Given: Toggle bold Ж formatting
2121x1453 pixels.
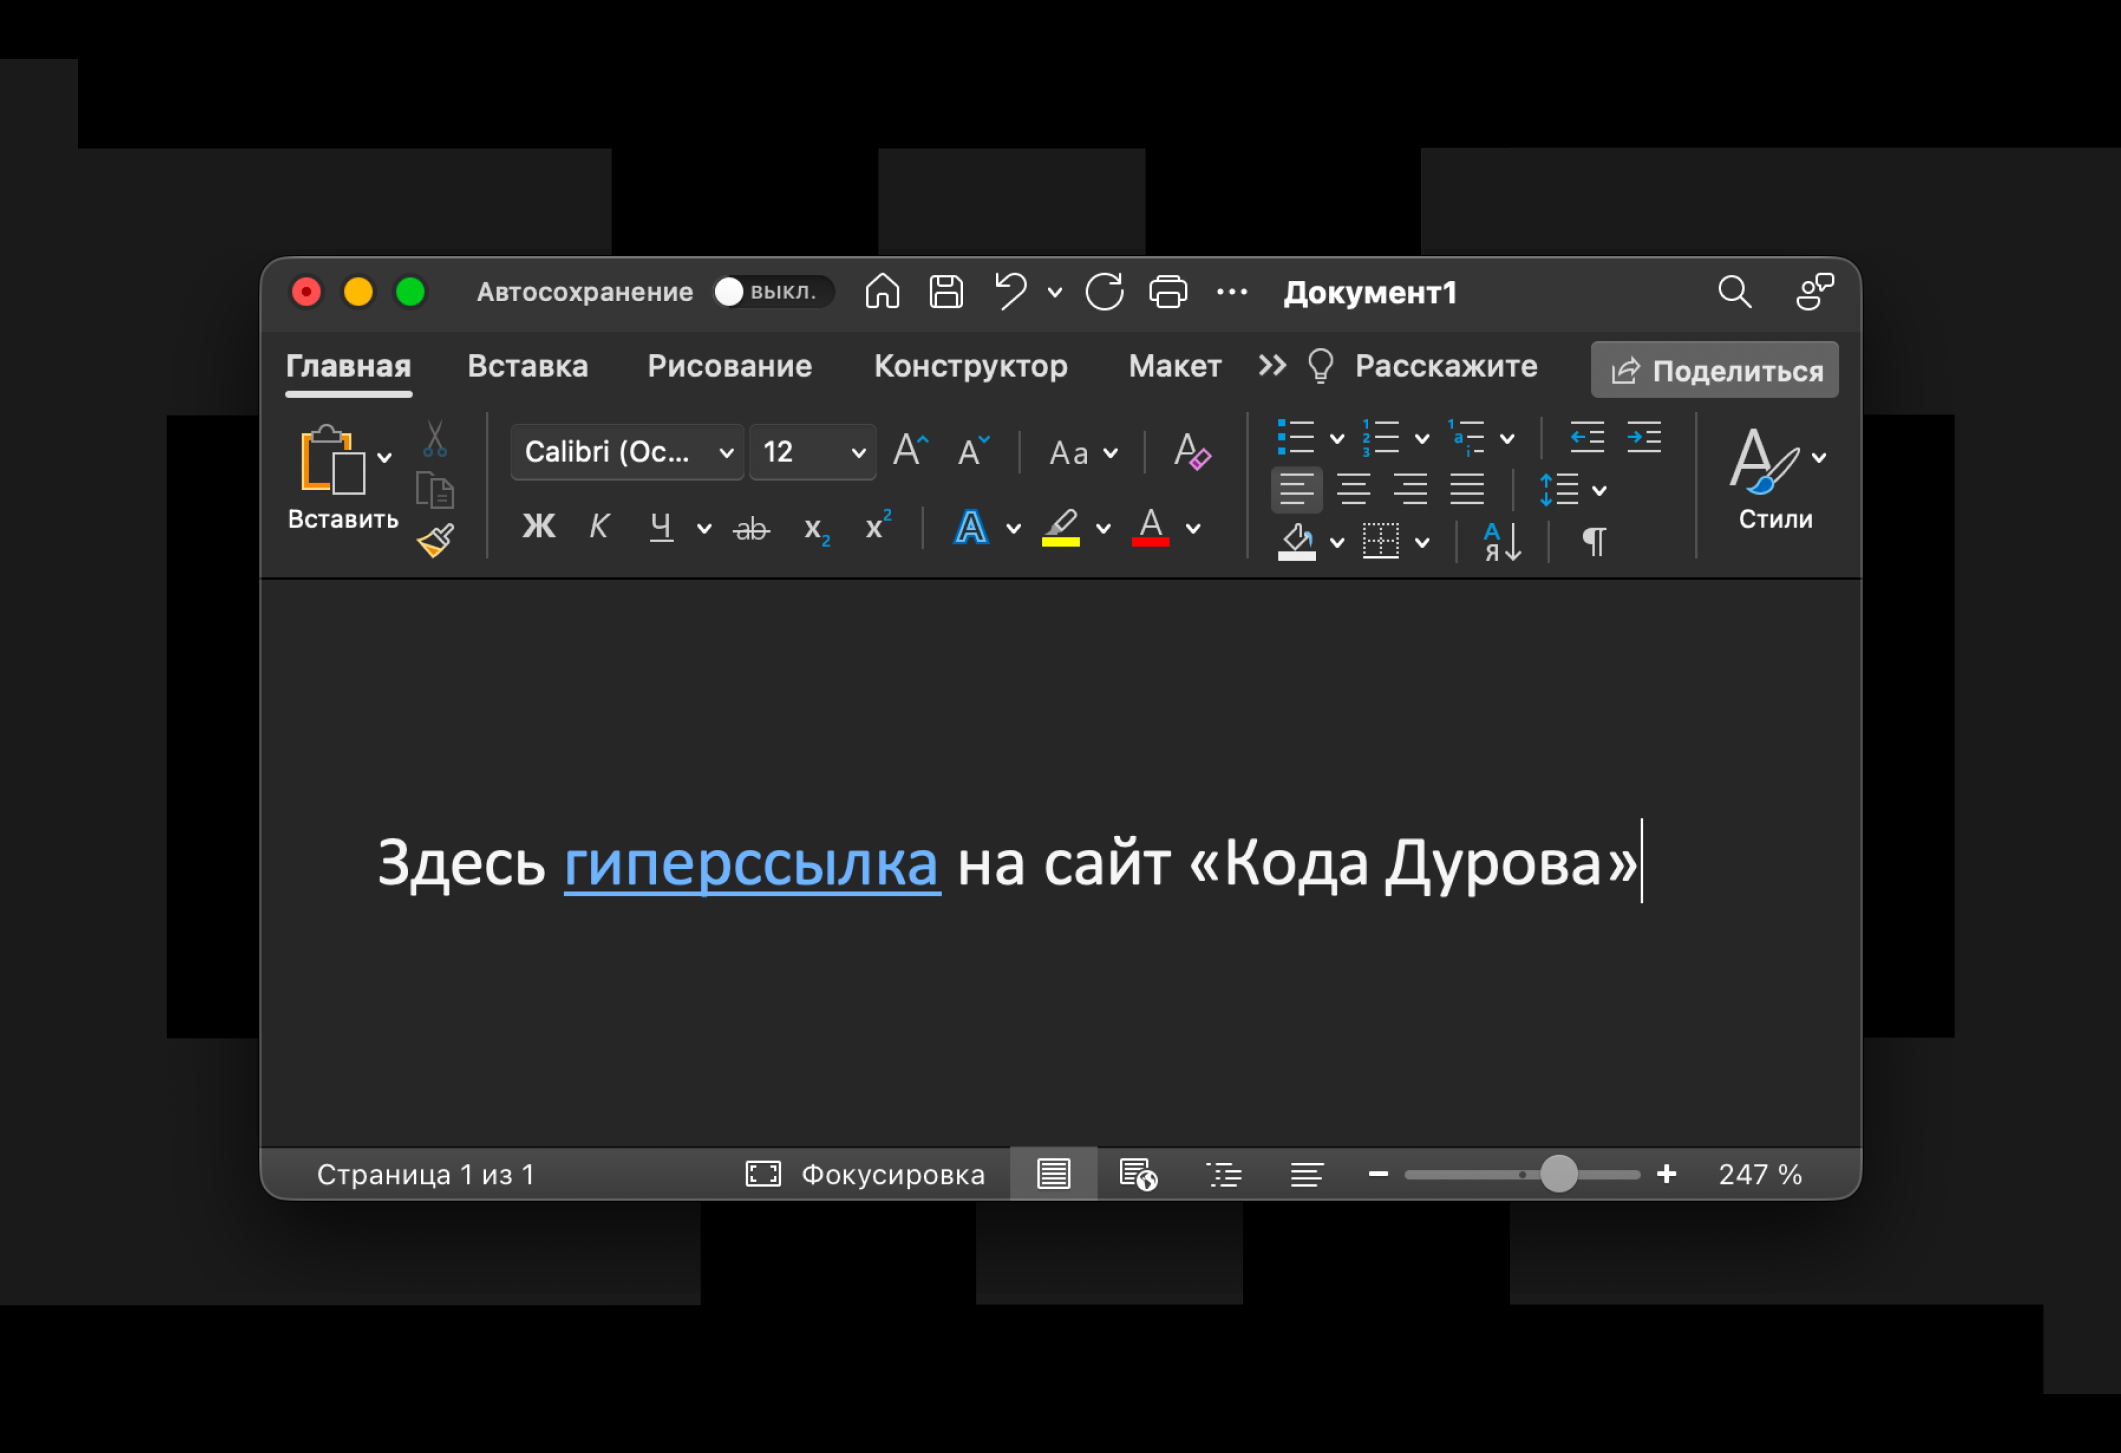Looking at the screenshot, I should [x=539, y=526].
